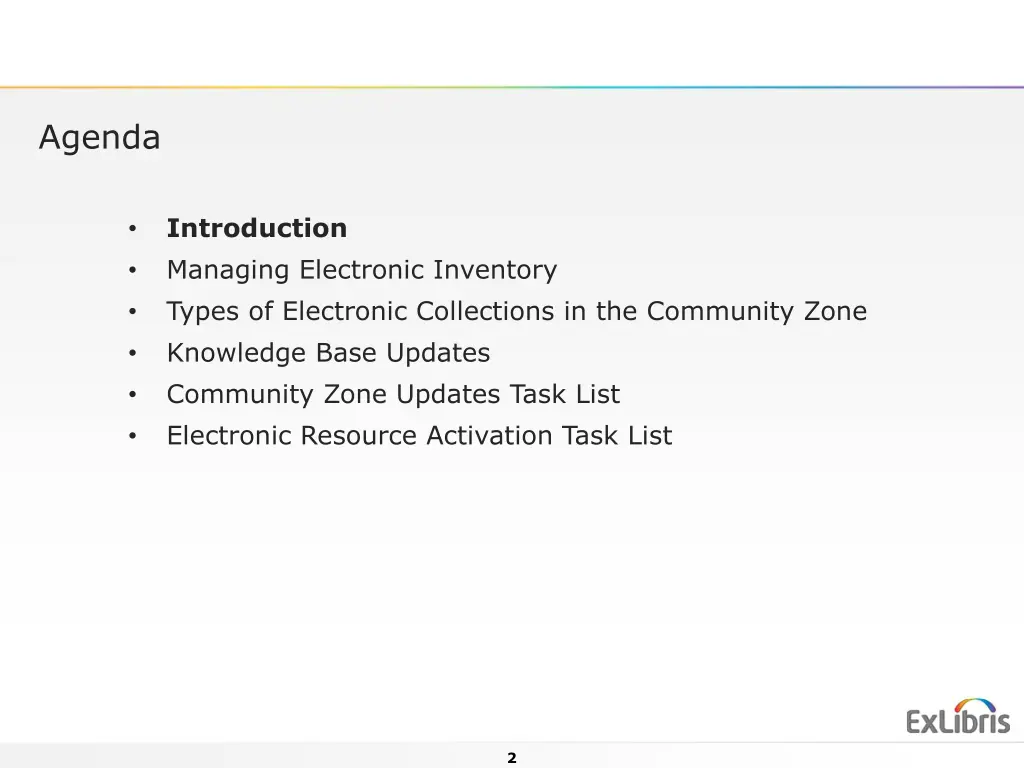The image size is (1024, 768).
Task: Select the bullet before Introduction
Action: [x=133, y=229]
